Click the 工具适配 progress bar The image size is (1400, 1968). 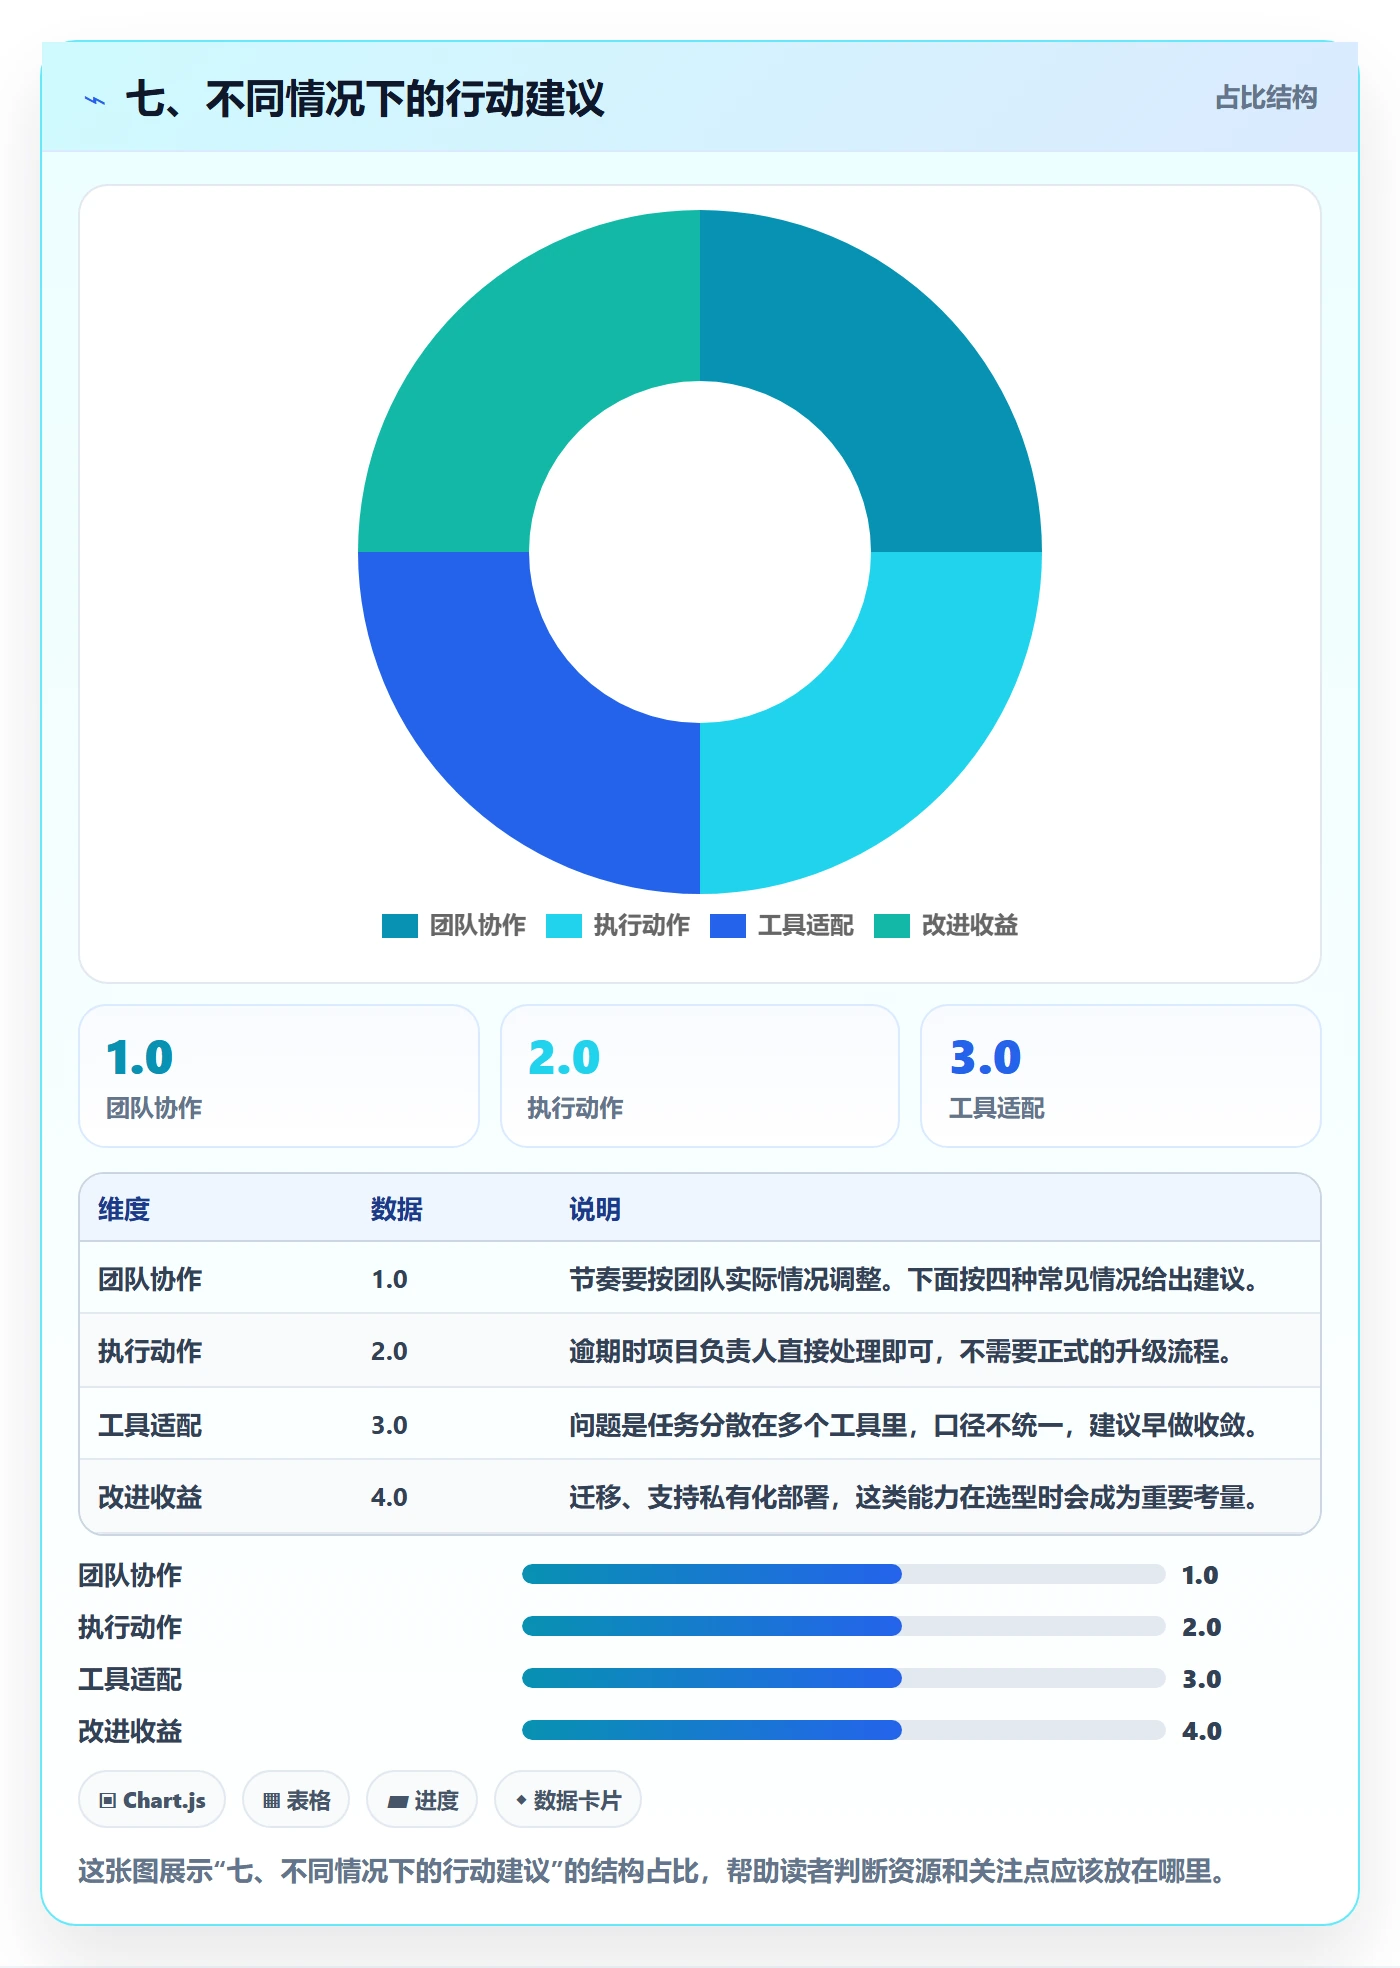pyautogui.click(x=843, y=1679)
